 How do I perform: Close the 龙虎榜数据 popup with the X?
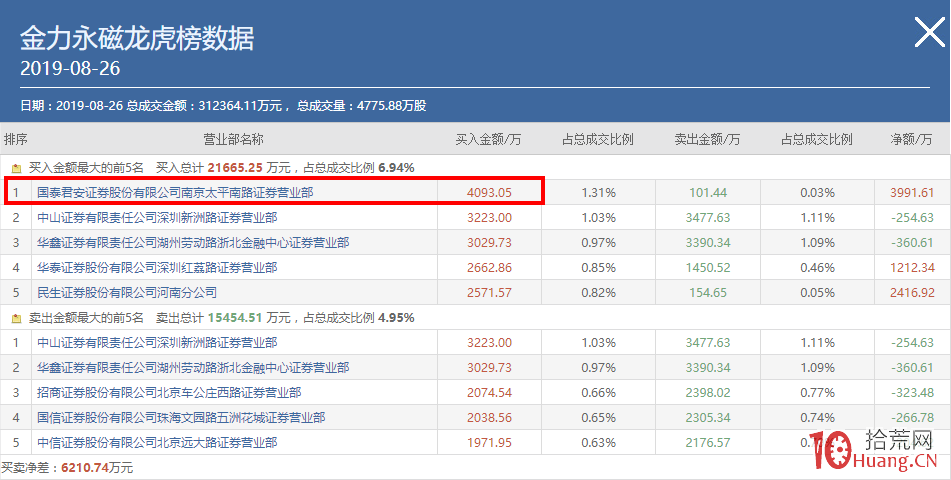929,32
